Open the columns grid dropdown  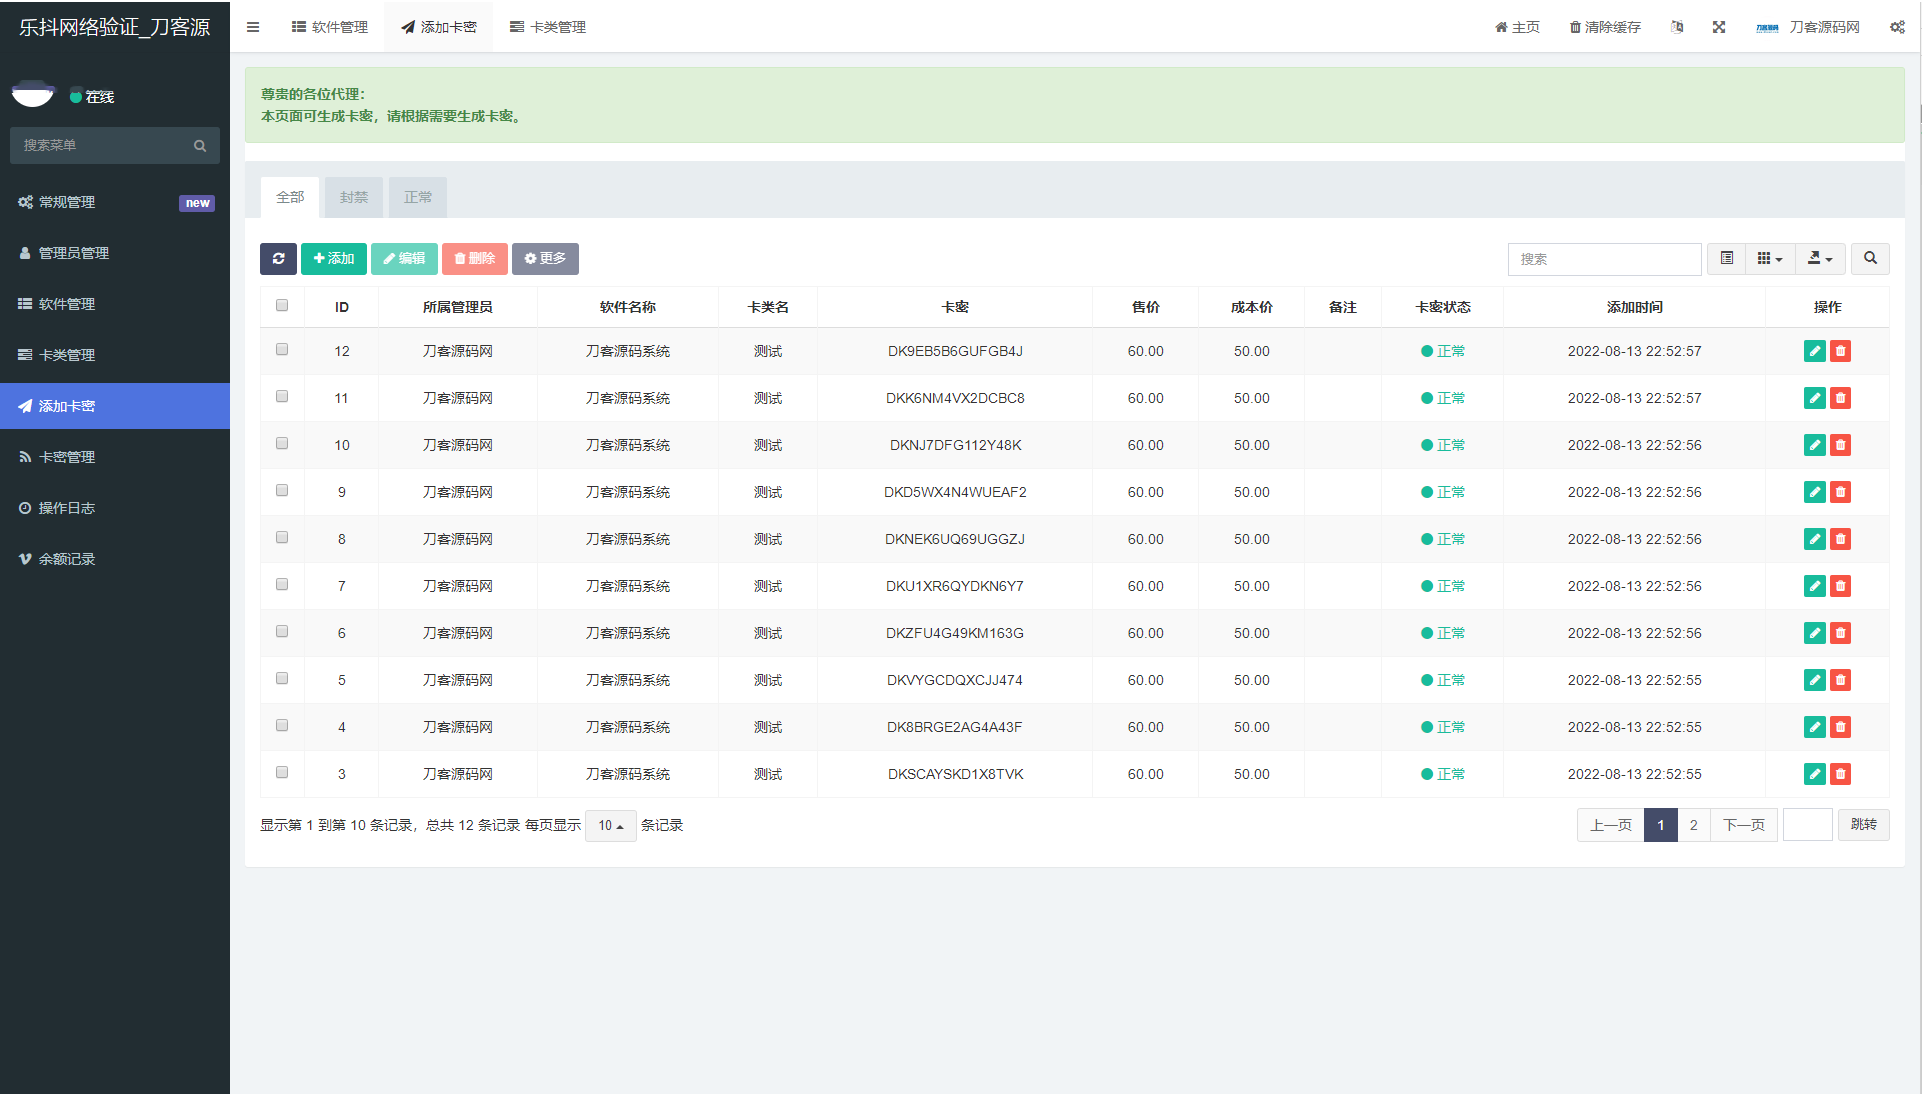pyautogui.click(x=1769, y=259)
